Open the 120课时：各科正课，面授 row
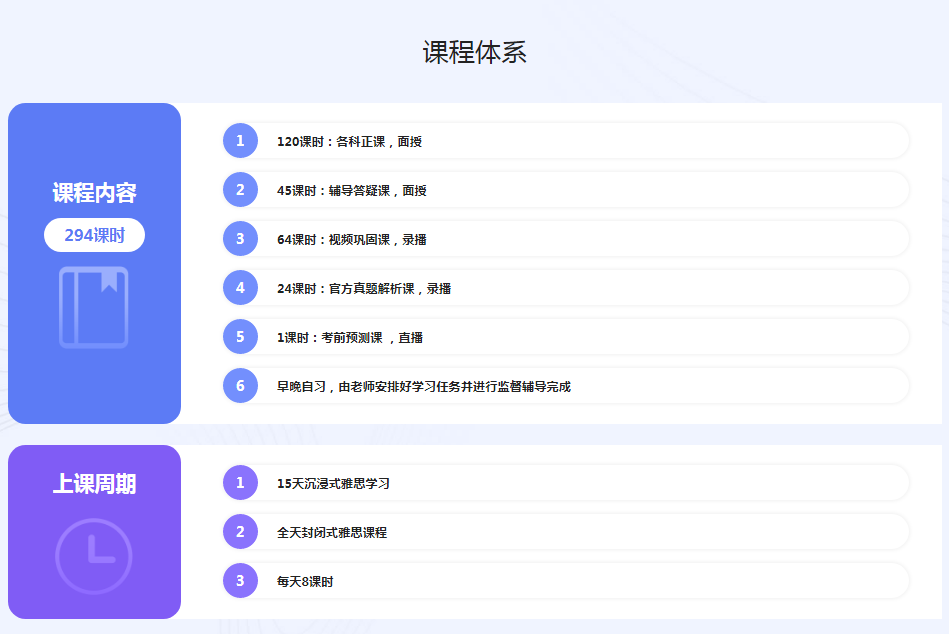The width and height of the screenshot is (949, 634). coord(349,142)
